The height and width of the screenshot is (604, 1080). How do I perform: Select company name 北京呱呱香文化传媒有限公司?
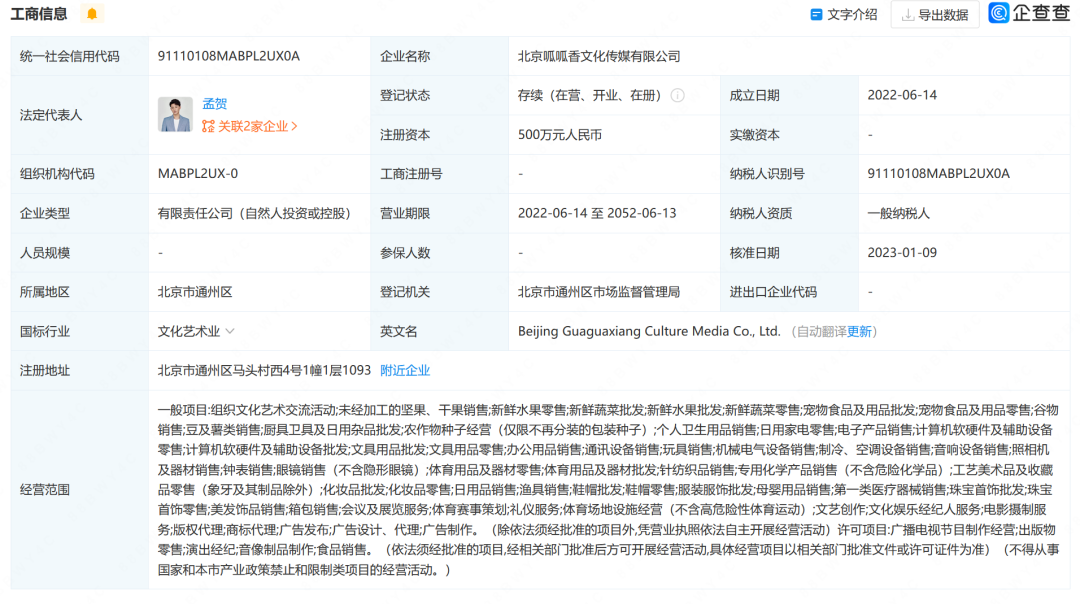[x=599, y=56]
